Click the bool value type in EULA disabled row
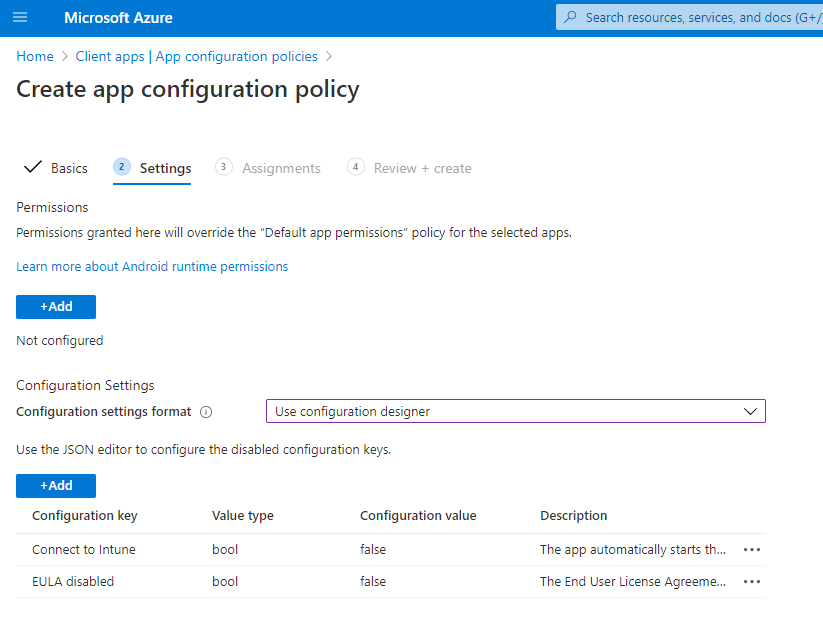This screenshot has width=823, height=619. pyautogui.click(x=225, y=582)
